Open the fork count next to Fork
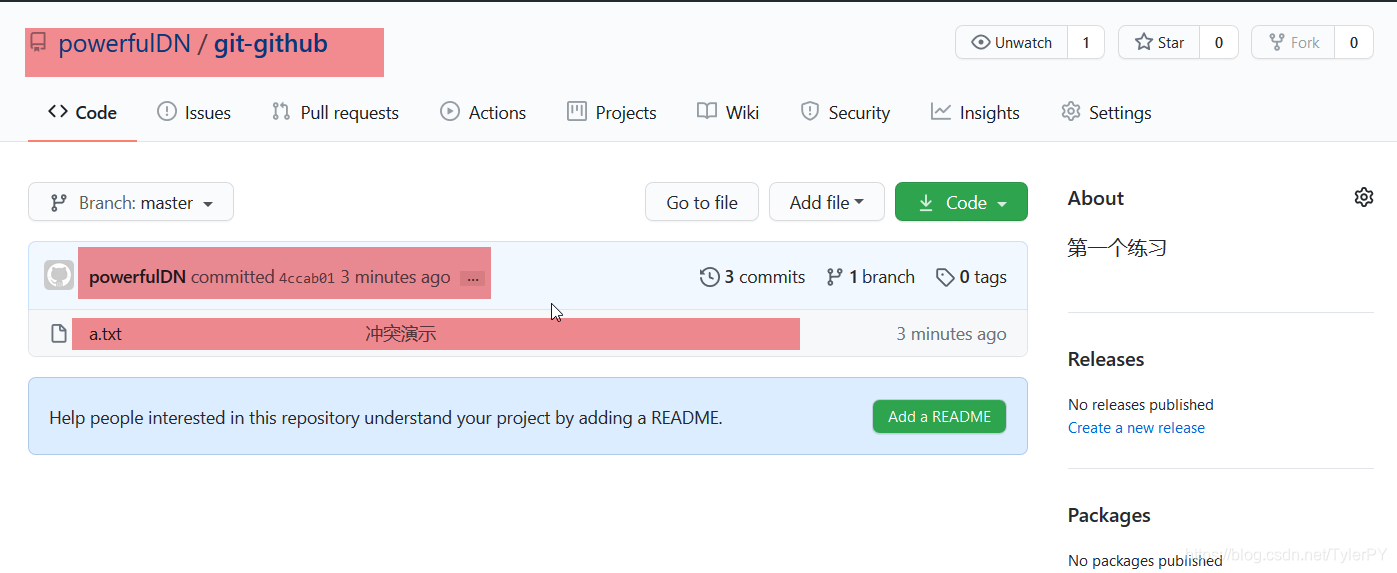Viewport: 1397px width, 573px height. [x=1354, y=42]
